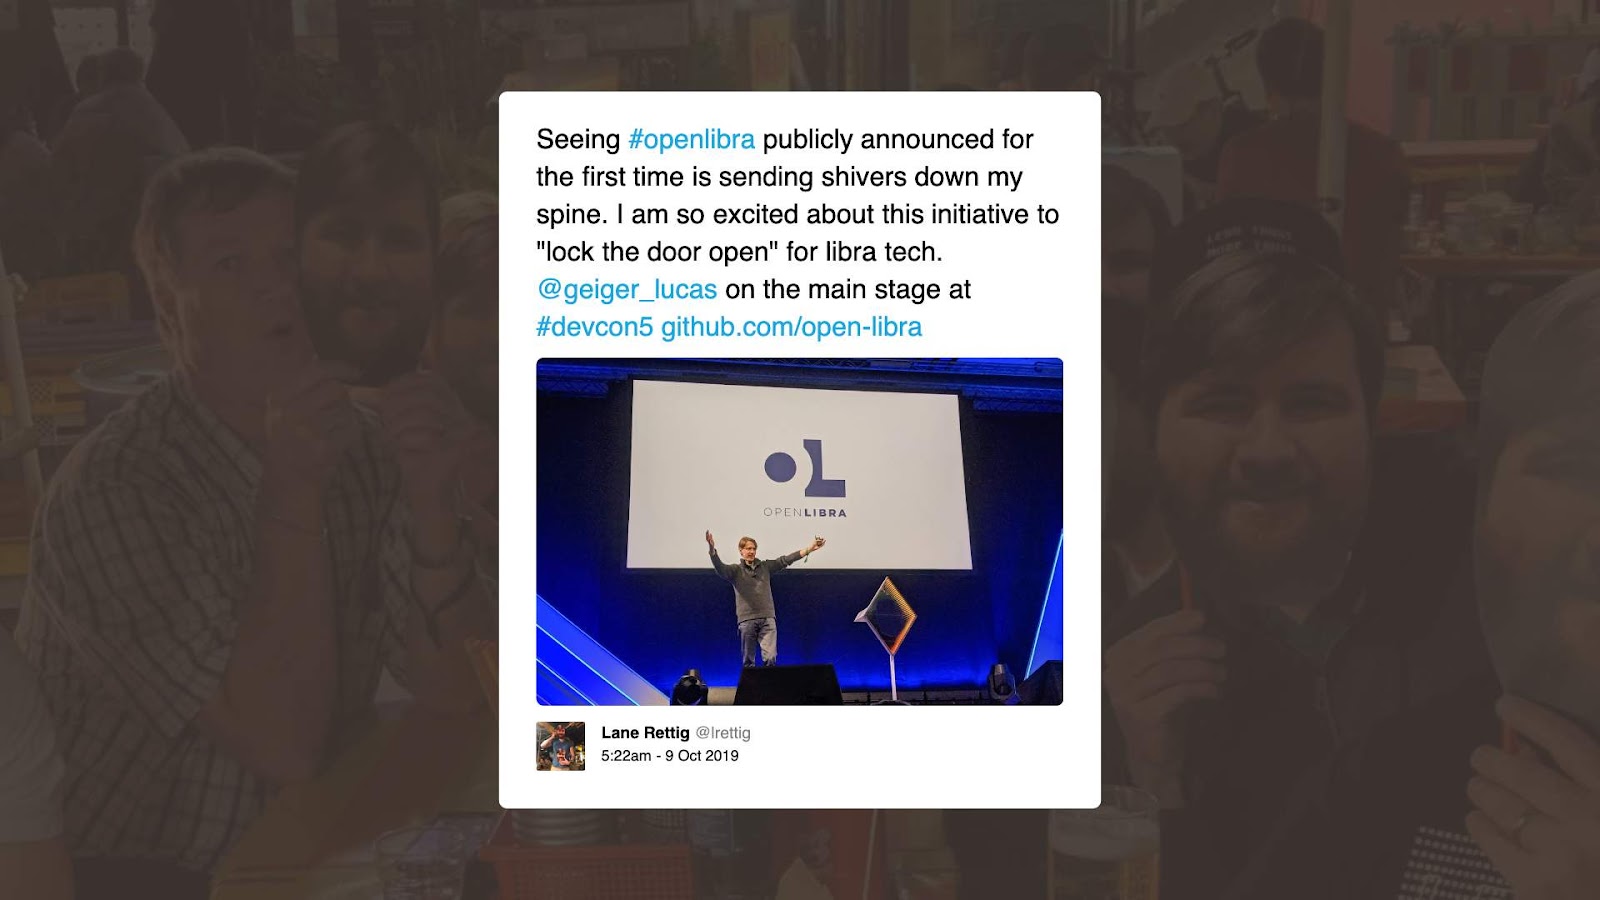1600x900 pixels.
Task: Click the tweet's first line starting with Seeing
Action: pyautogui.click(x=785, y=139)
